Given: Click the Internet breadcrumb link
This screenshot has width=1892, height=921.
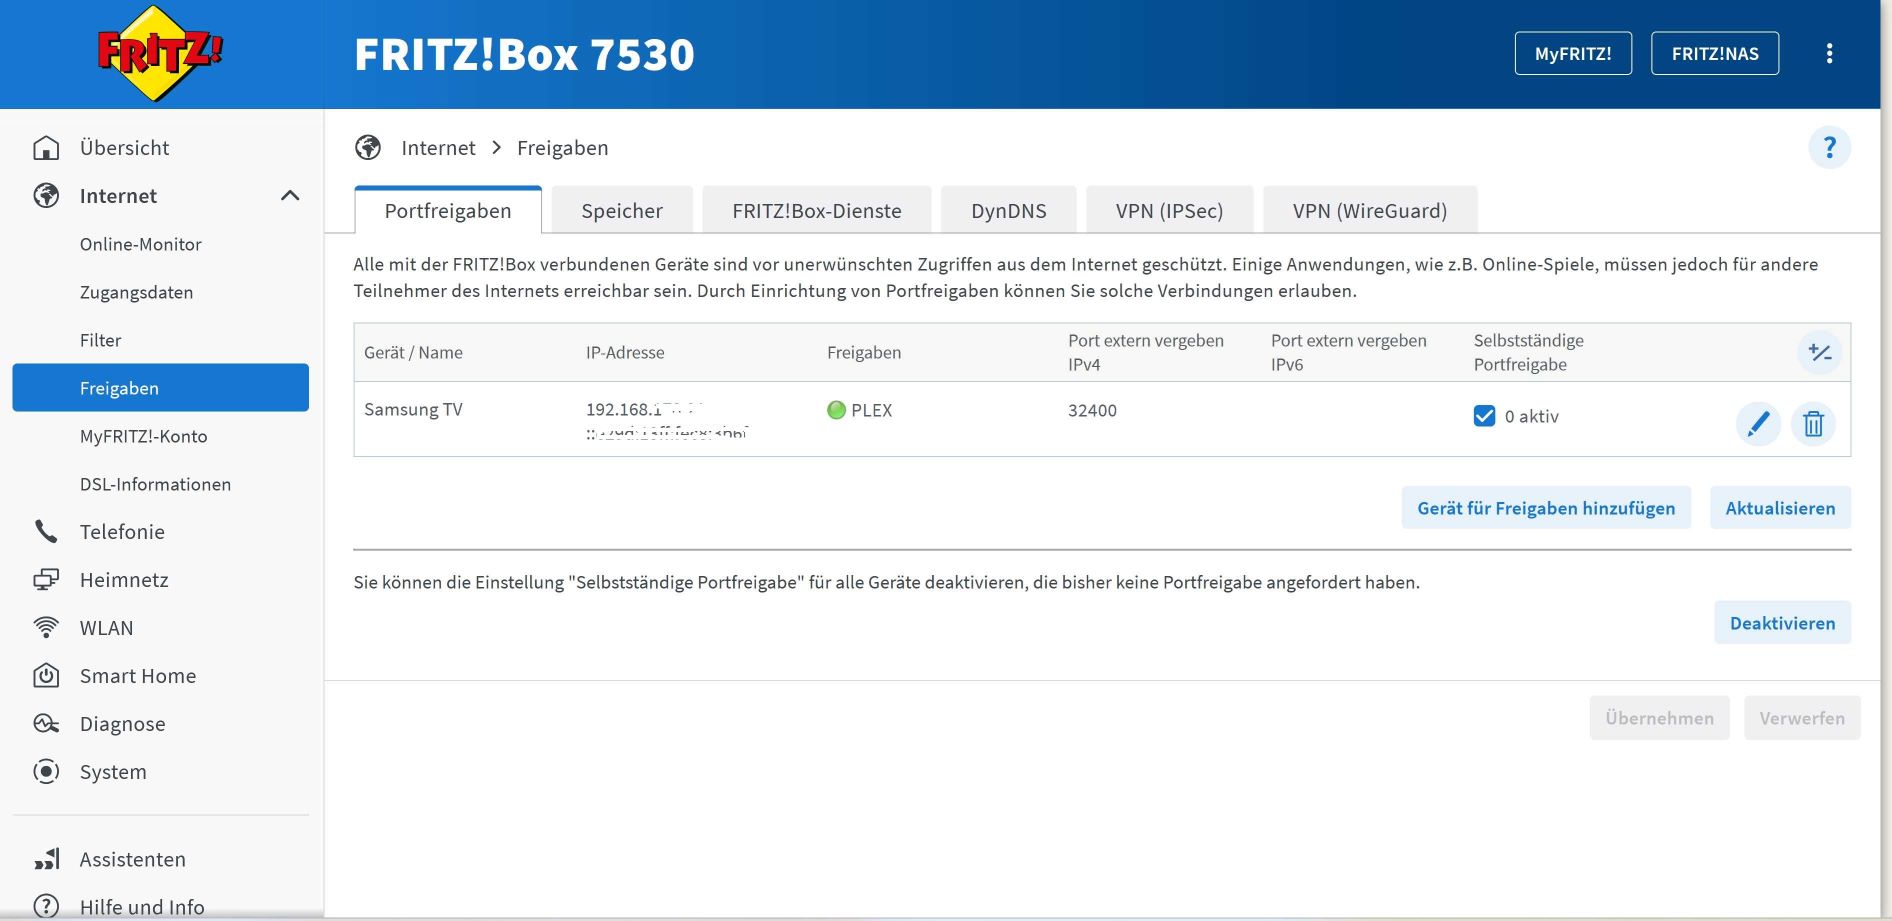Looking at the screenshot, I should pos(438,148).
